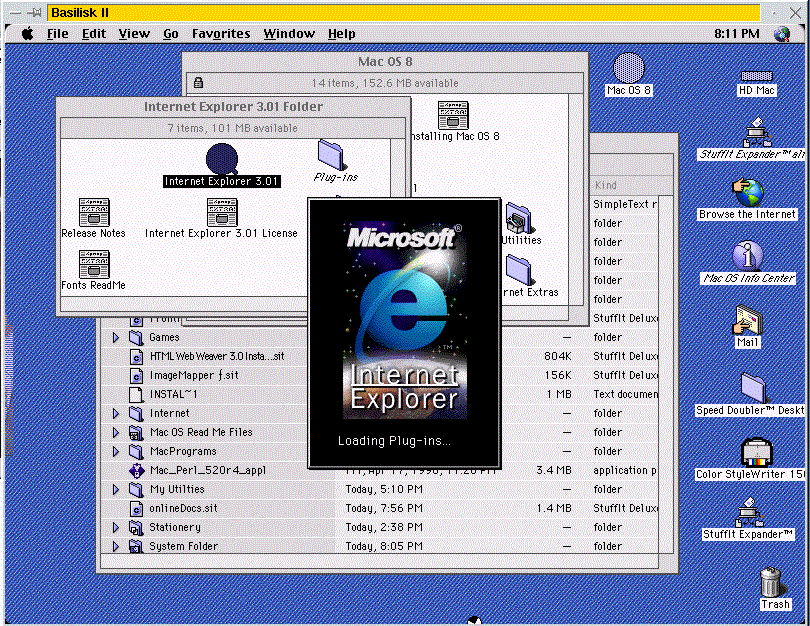Select the StuffIt Expander alias at top right
Screen dimensions: 810x626
point(756,132)
